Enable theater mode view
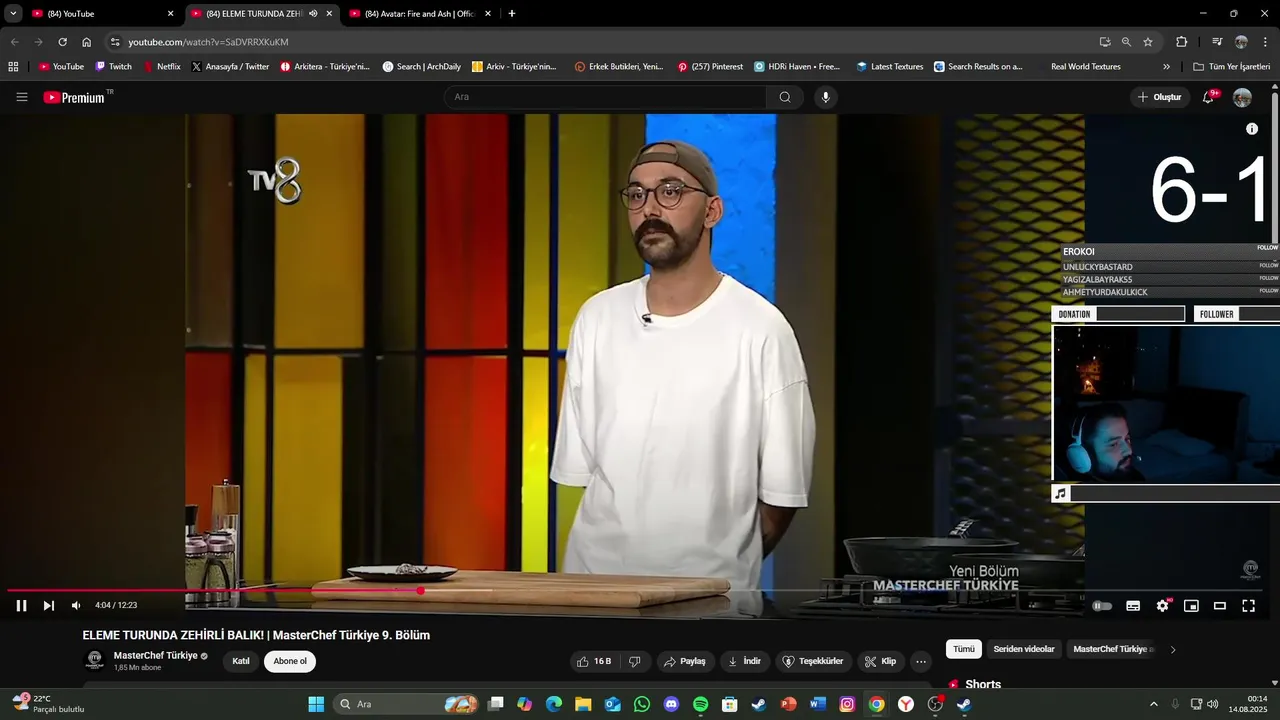1280x720 pixels. (x=1220, y=605)
